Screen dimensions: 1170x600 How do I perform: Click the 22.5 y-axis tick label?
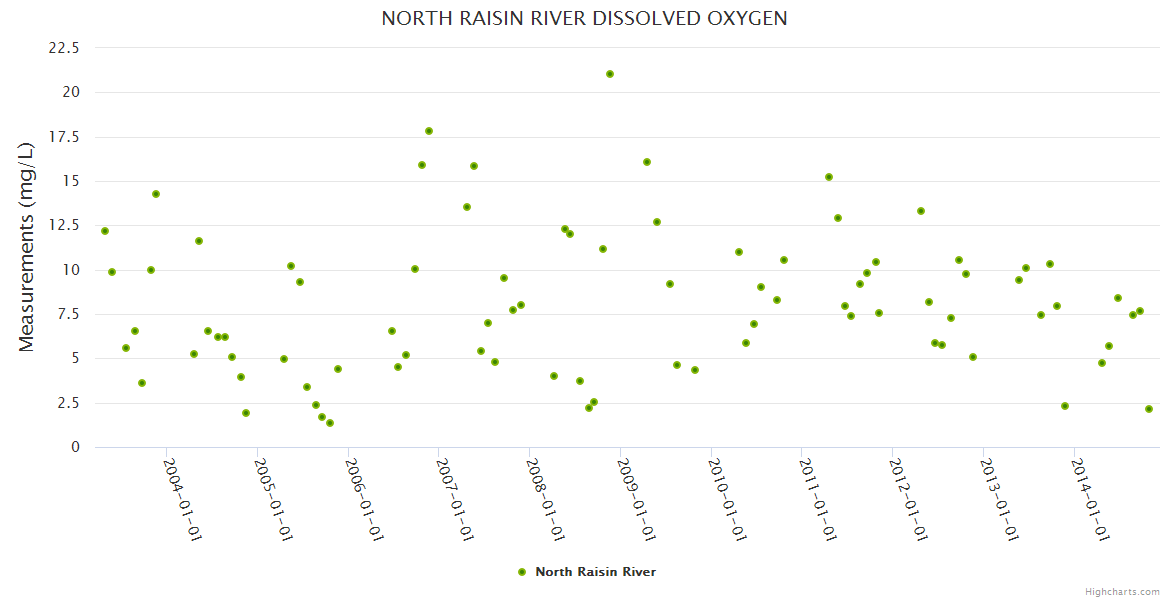pyautogui.click(x=66, y=47)
